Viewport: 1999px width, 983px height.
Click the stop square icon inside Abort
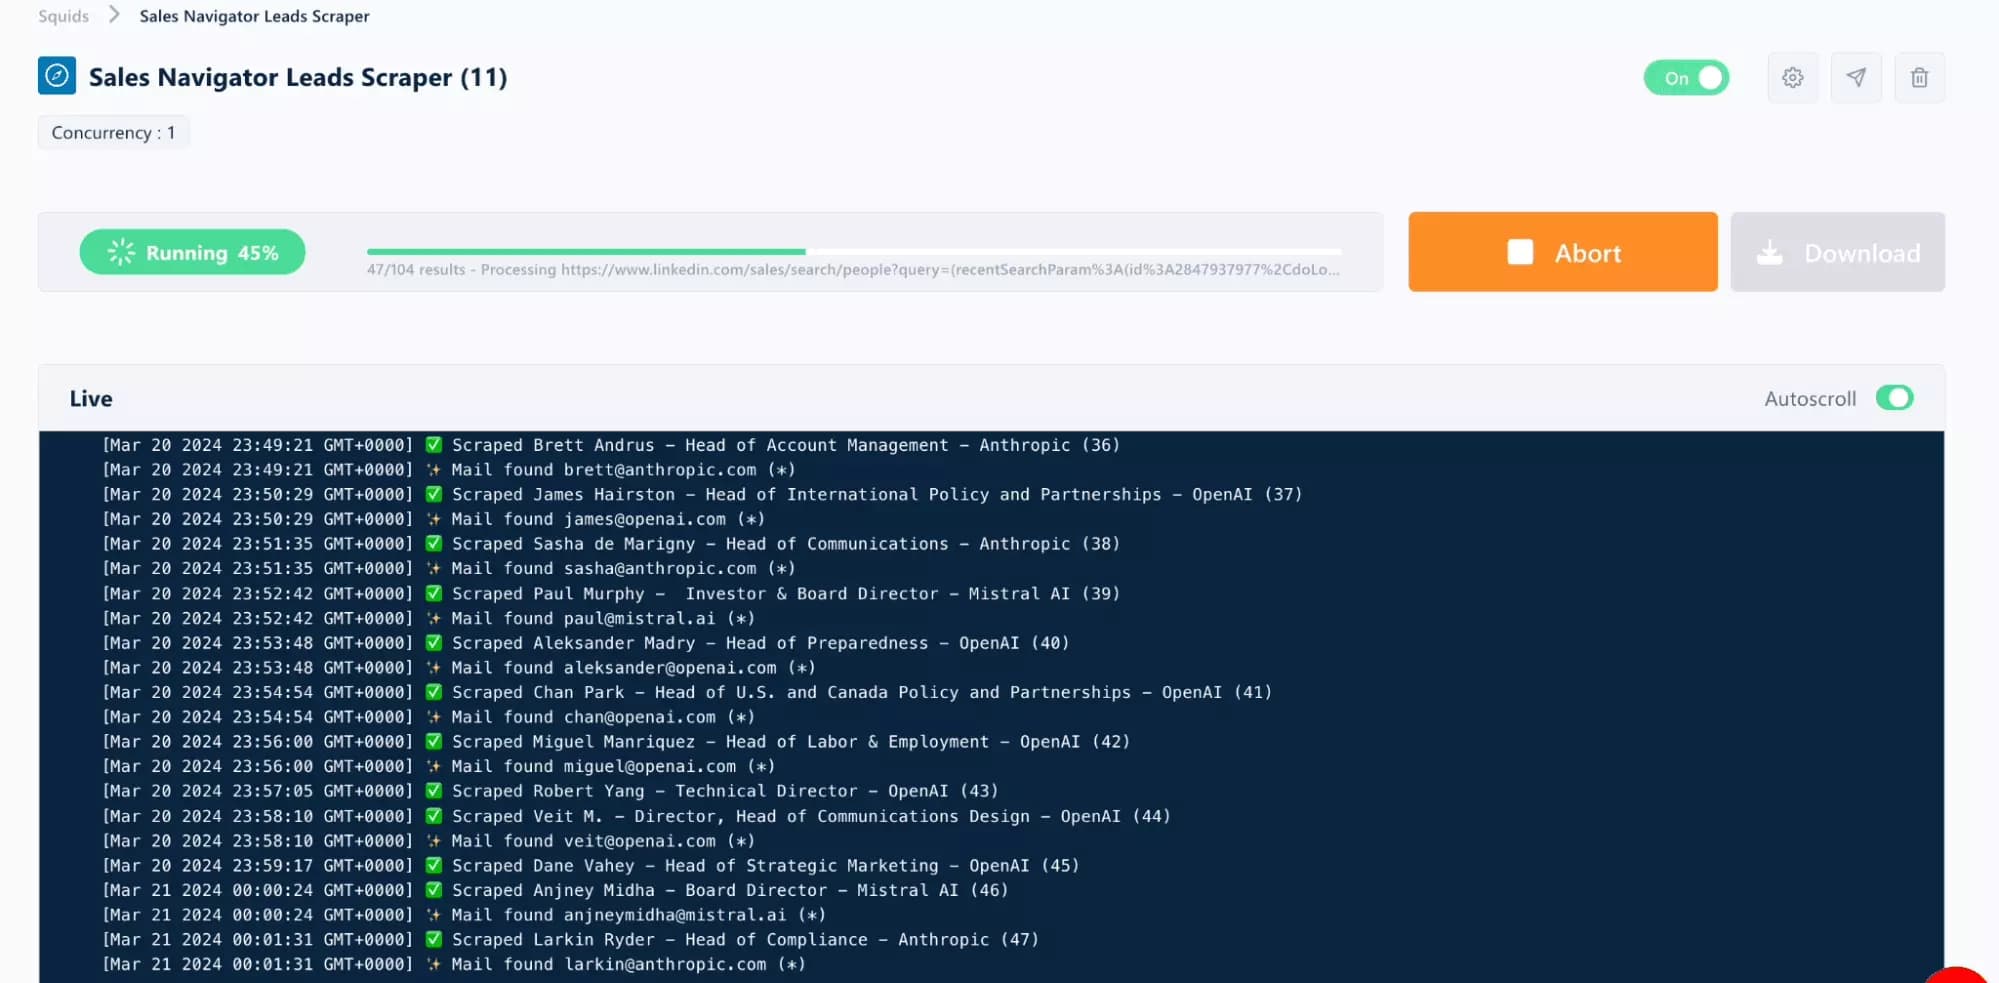[1519, 252]
